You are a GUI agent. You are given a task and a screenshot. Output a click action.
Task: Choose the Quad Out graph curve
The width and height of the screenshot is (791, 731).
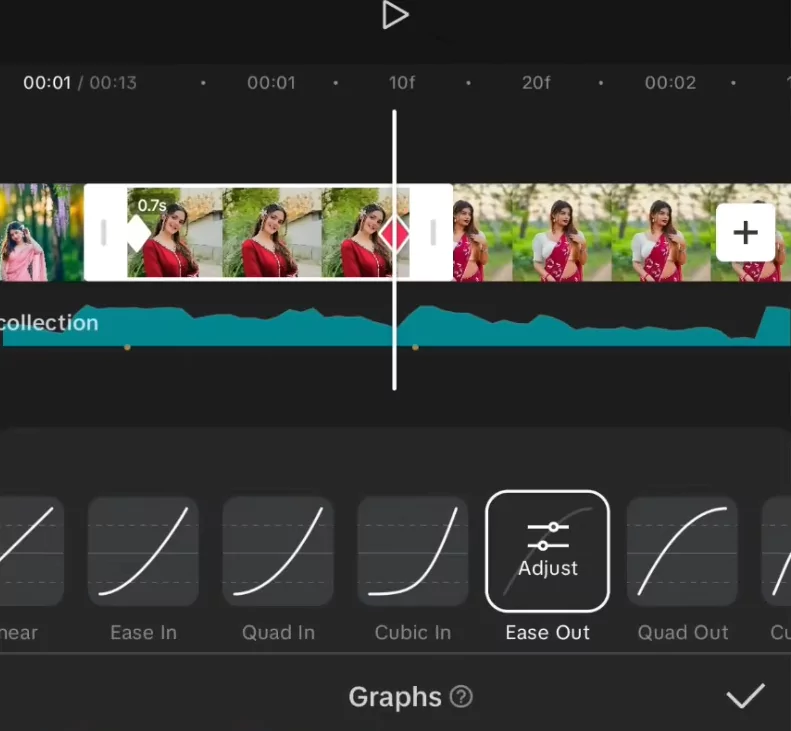pyautogui.click(x=682, y=551)
